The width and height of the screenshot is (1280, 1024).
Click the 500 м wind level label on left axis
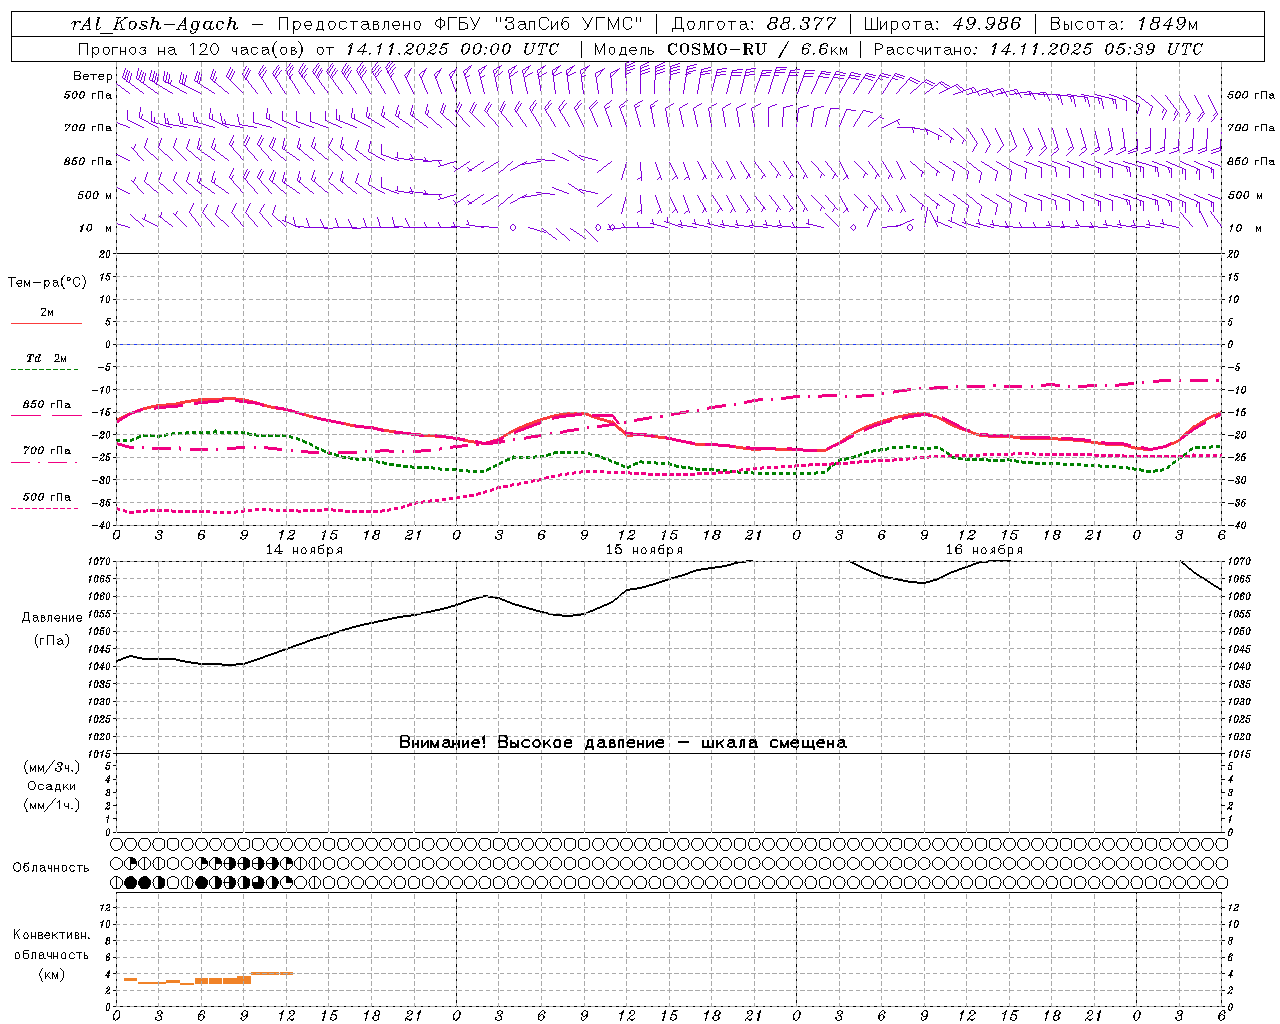click(x=95, y=195)
